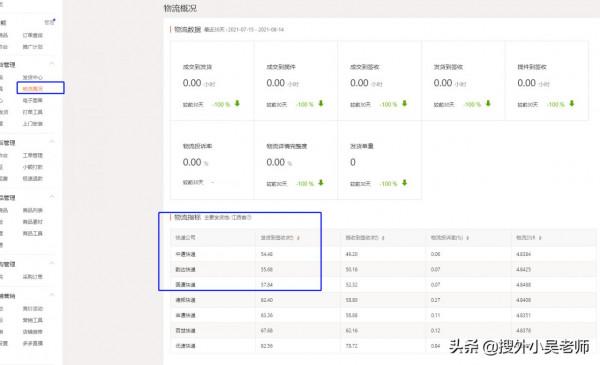This screenshot has height=365, width=600.
Task: Sort table by 揽收到签收时长 column icon
Action: coord(383,238)
